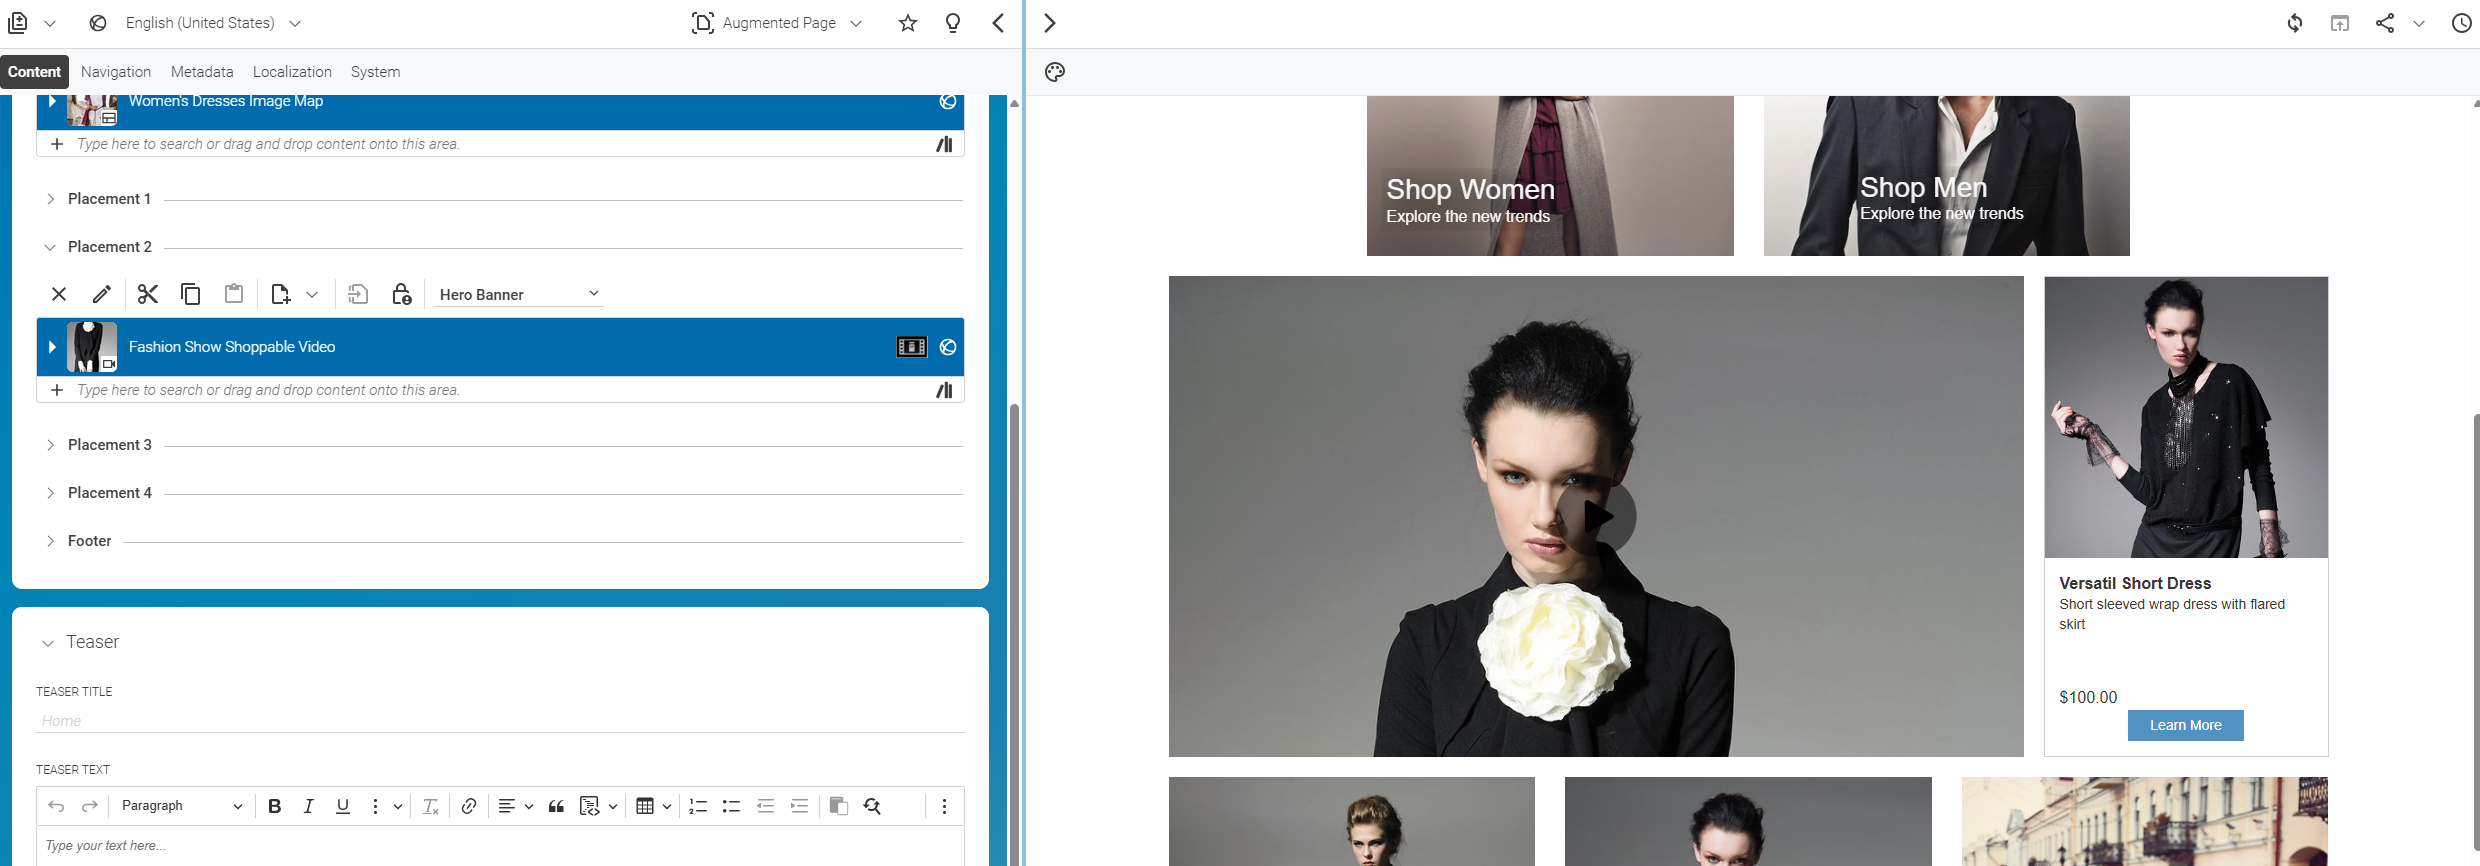Image resolution: width=2480 pixels, height=866 pixels.
Task: Toggle bold formatting
Action: 275,806
